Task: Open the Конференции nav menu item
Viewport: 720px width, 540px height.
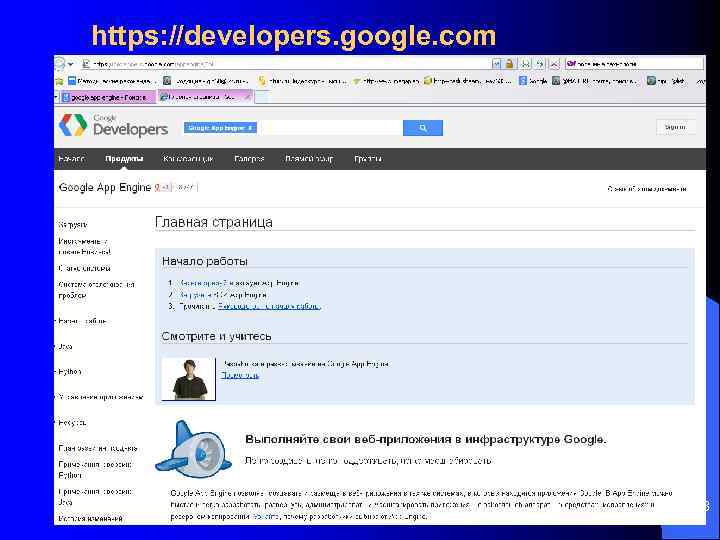Action: coord(188,159)
